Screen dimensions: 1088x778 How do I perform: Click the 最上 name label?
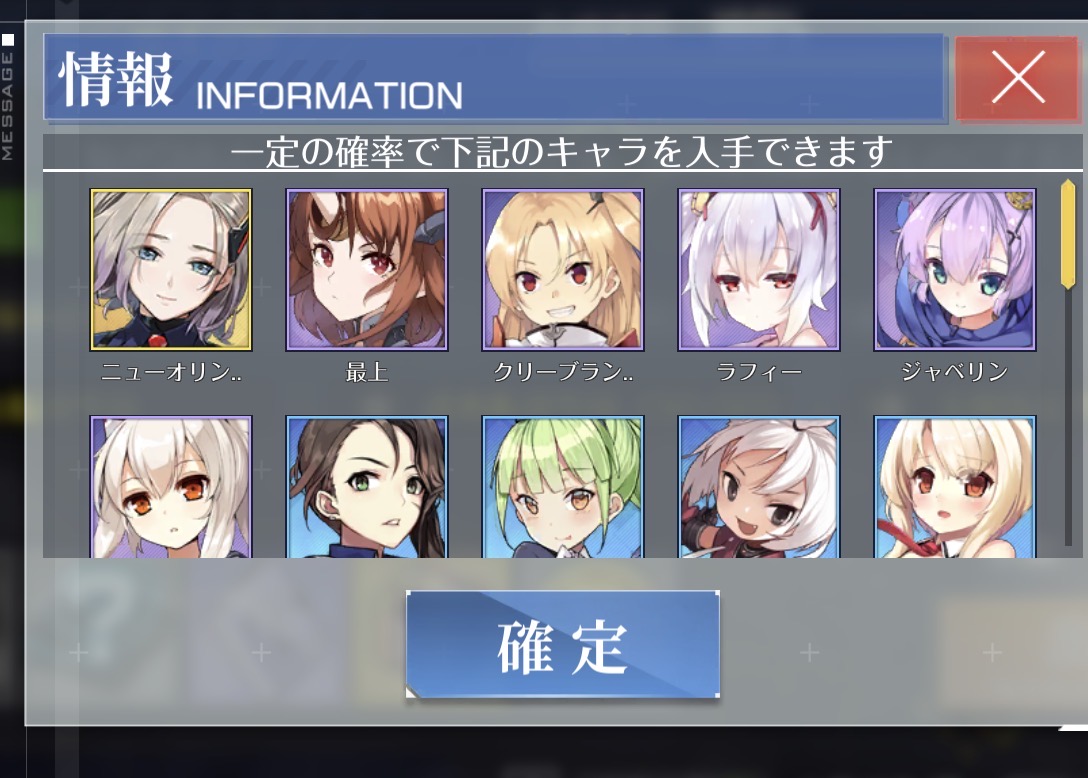point(366,373)
